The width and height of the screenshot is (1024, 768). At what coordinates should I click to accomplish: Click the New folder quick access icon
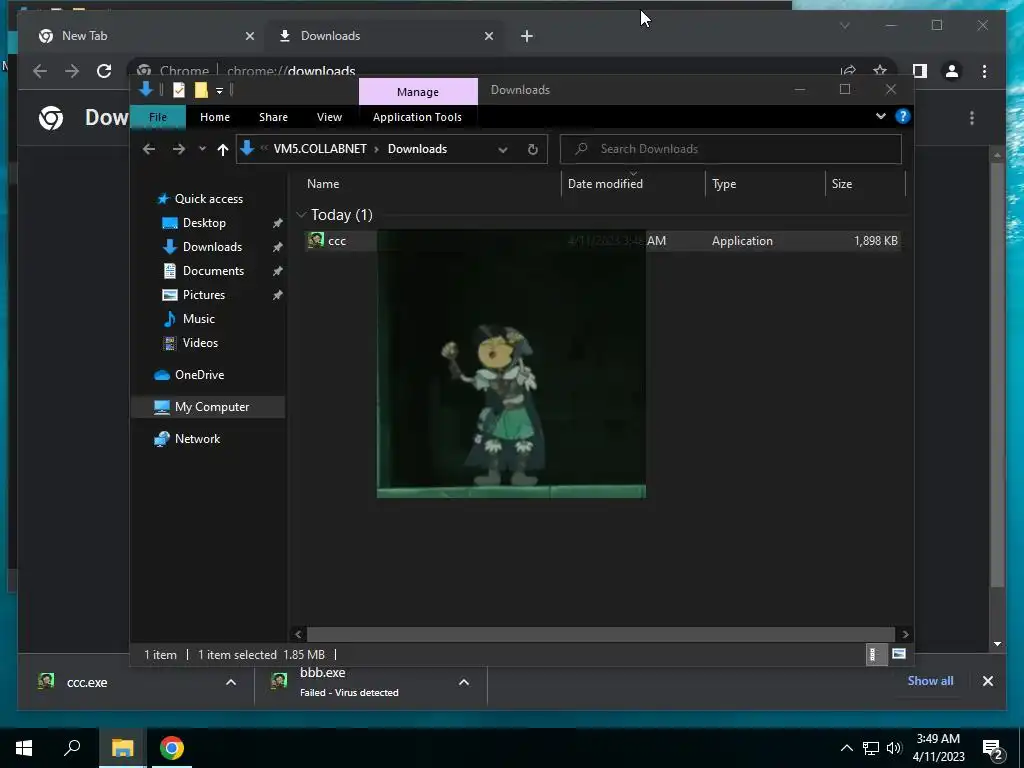(x=201, y=90)
